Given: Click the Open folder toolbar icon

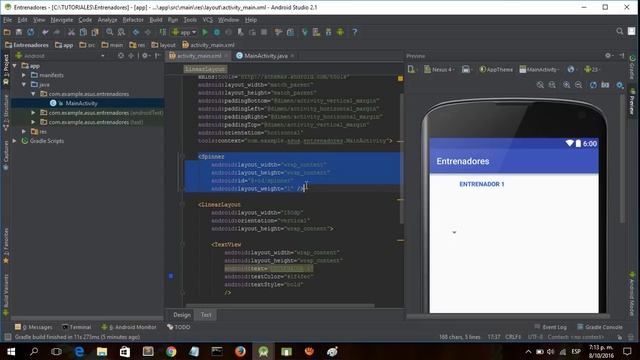Looking at the screenshot, I should [7, 32].
